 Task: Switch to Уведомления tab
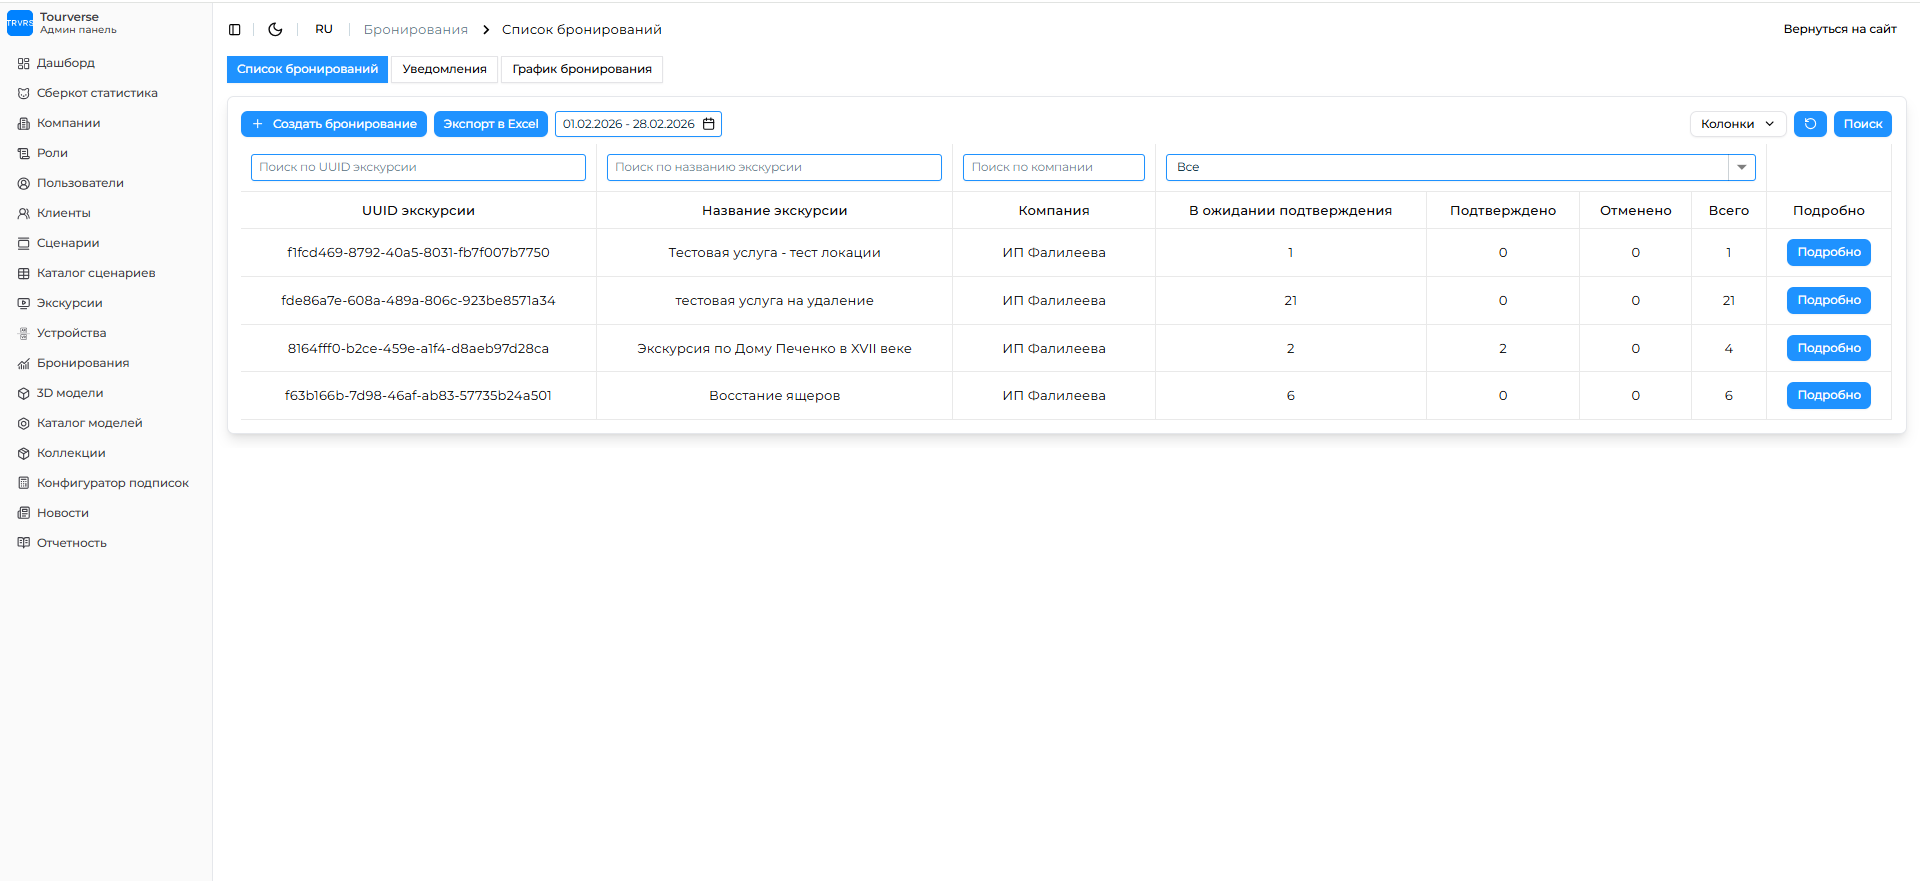point(444,69)
